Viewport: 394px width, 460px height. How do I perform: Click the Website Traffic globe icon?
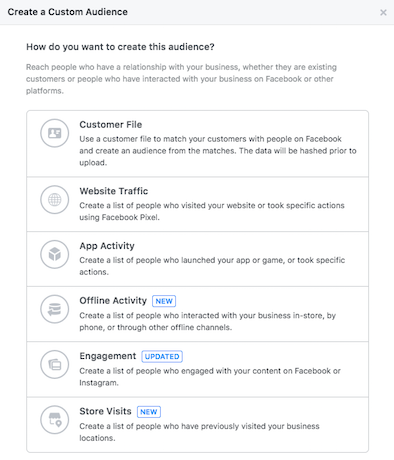55,200
